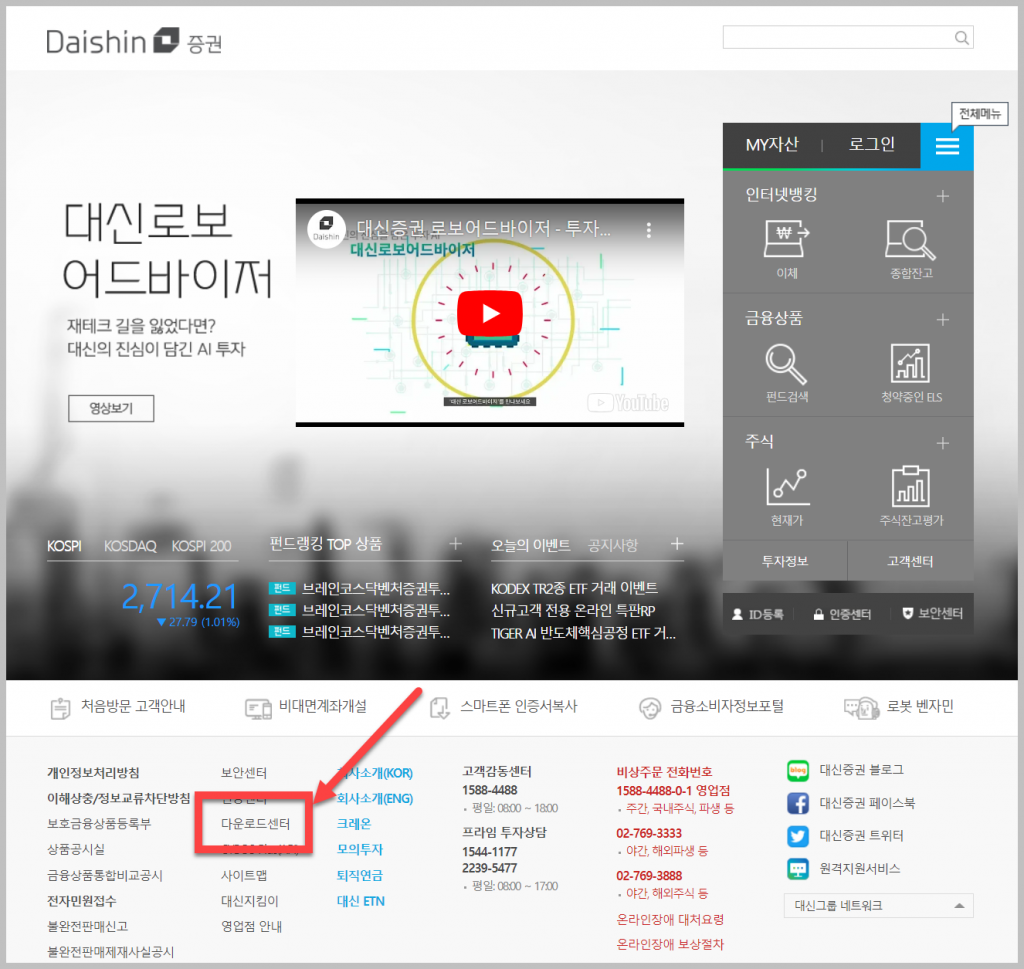1024x969 pixels.
Task: Open 온라인장애 대처요령 link
Action: tap(670, 920)
